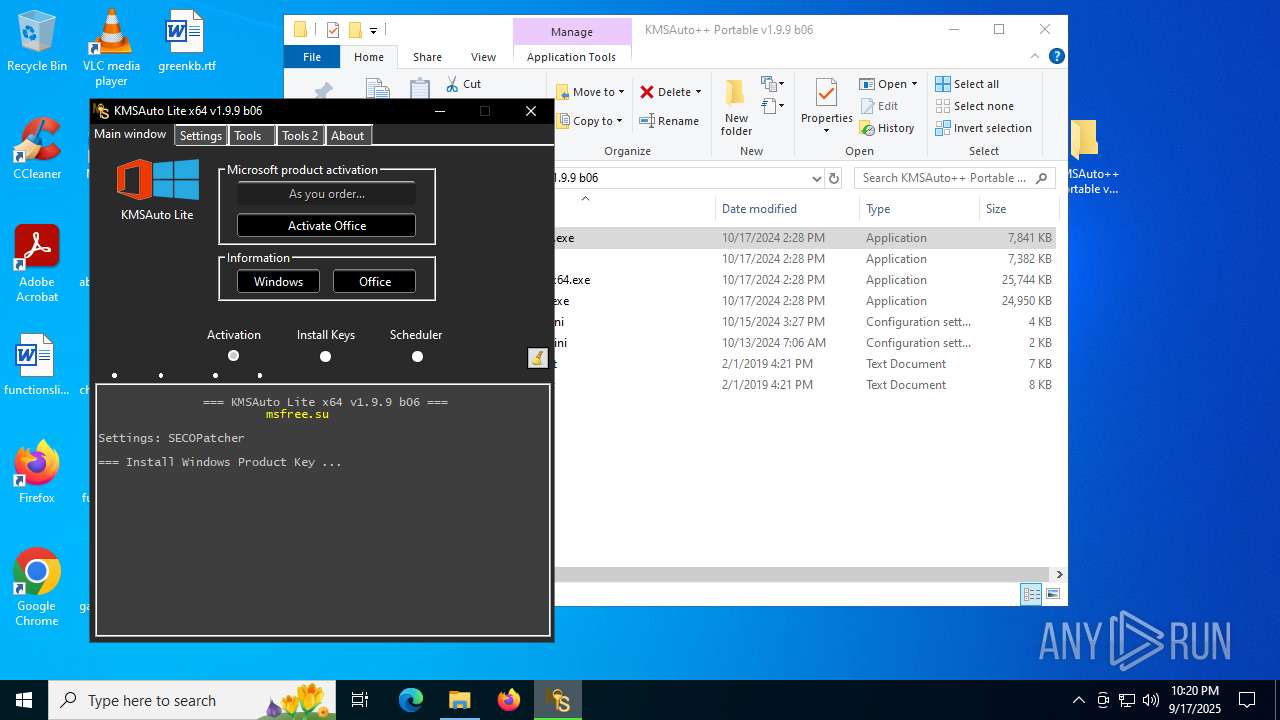Select the greenkb.rtf desktop file
This screenshot has width=1280, height=720.
click(186, 42)
